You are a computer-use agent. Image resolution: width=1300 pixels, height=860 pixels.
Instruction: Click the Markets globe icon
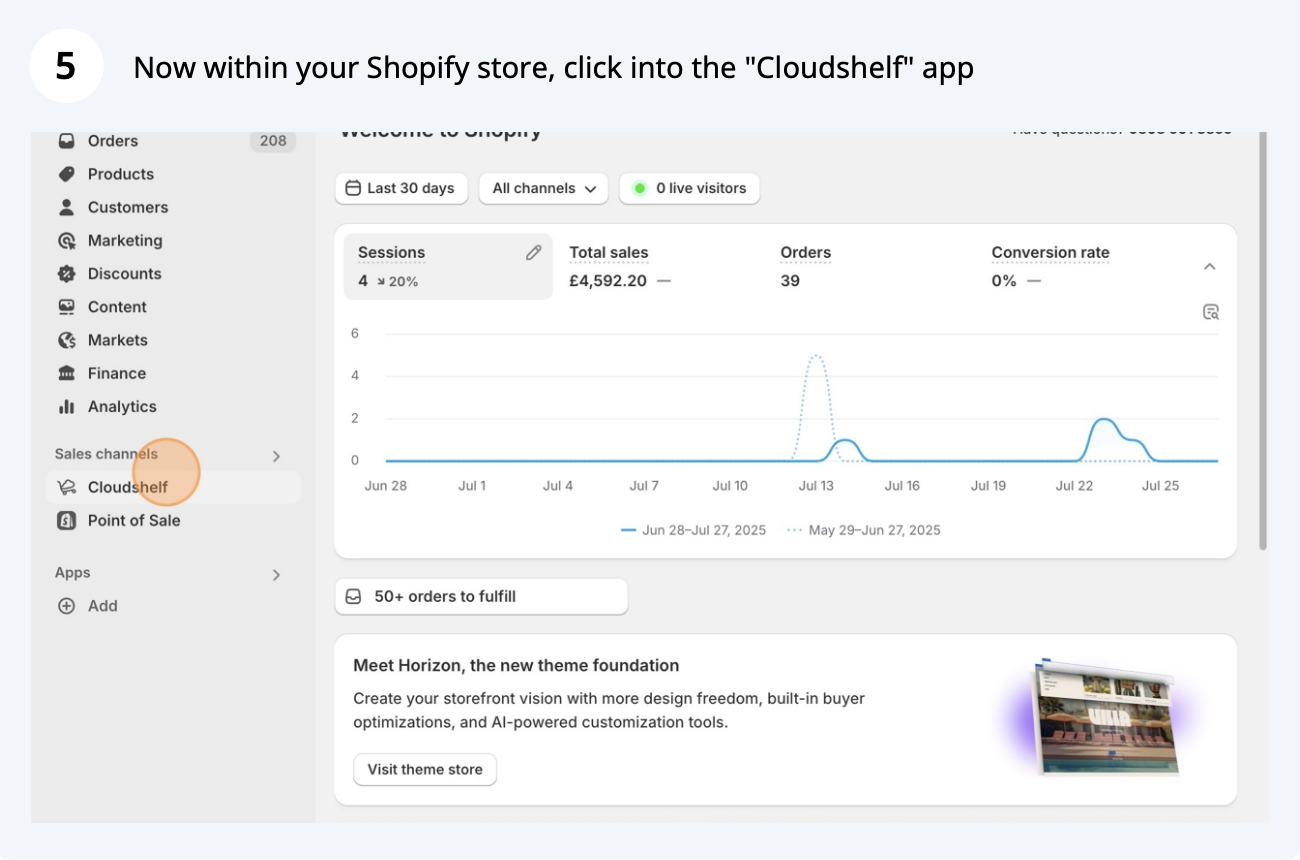[x=67, y=340]
